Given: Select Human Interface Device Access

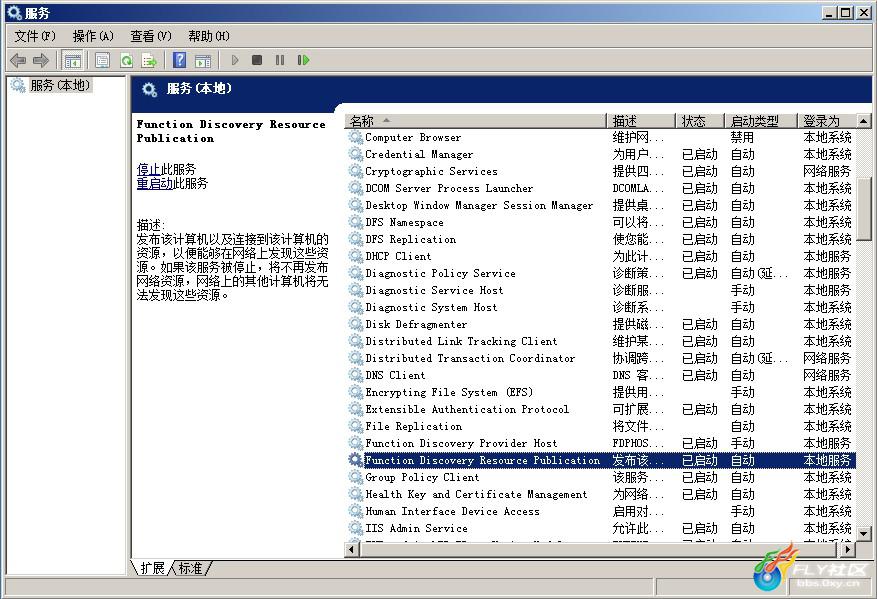Looking at the screenshot, I should point(600,511).
